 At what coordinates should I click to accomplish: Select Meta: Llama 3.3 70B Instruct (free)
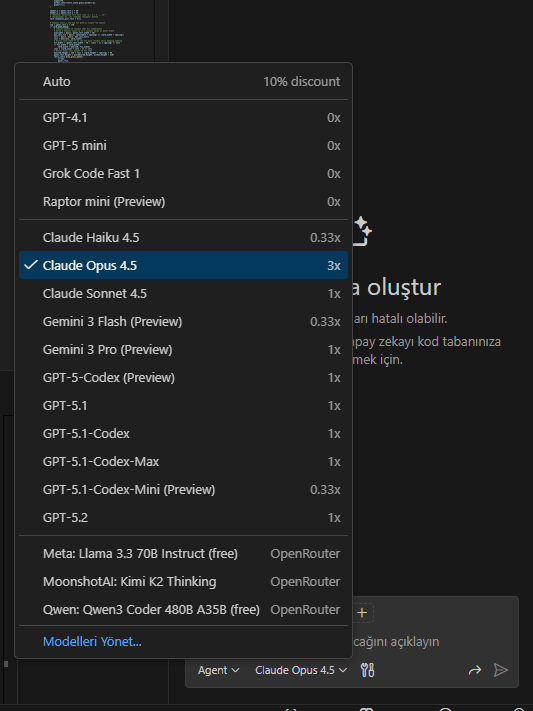click(183, 554)
